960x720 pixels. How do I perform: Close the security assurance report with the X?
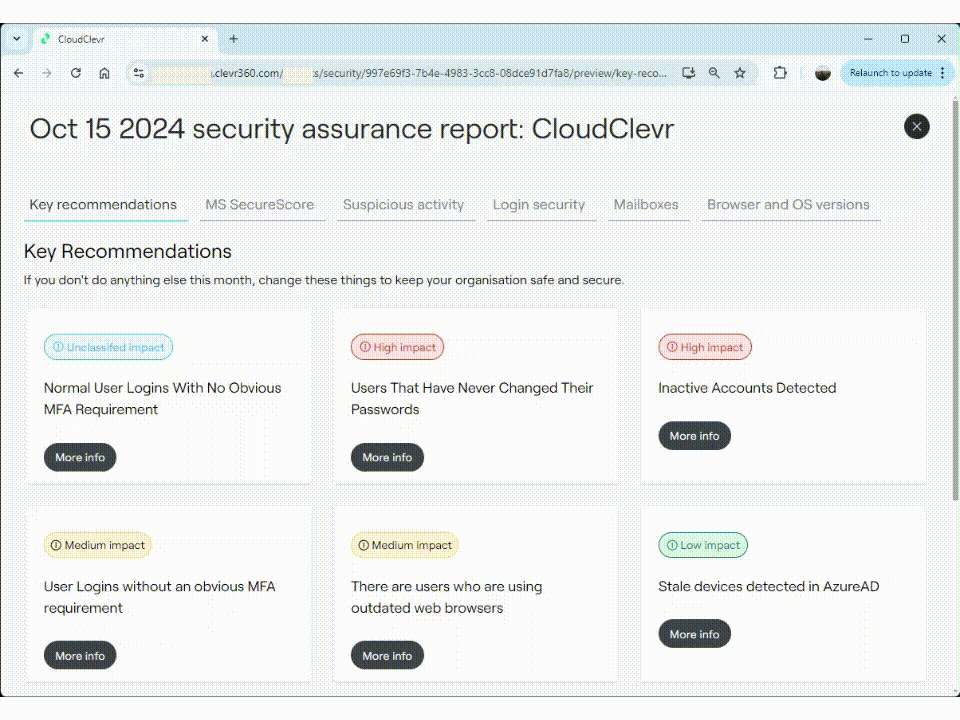tap(916, 127)
